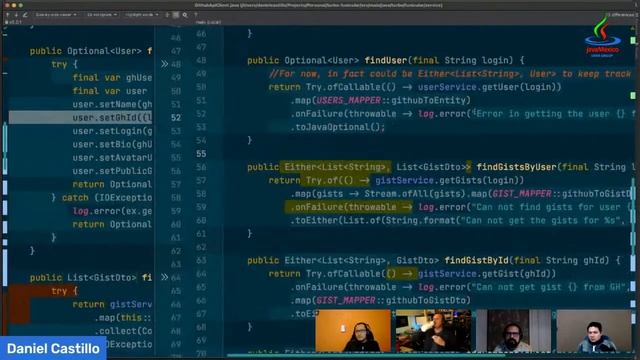Click user.setBio line in left pane

[112, 144]
